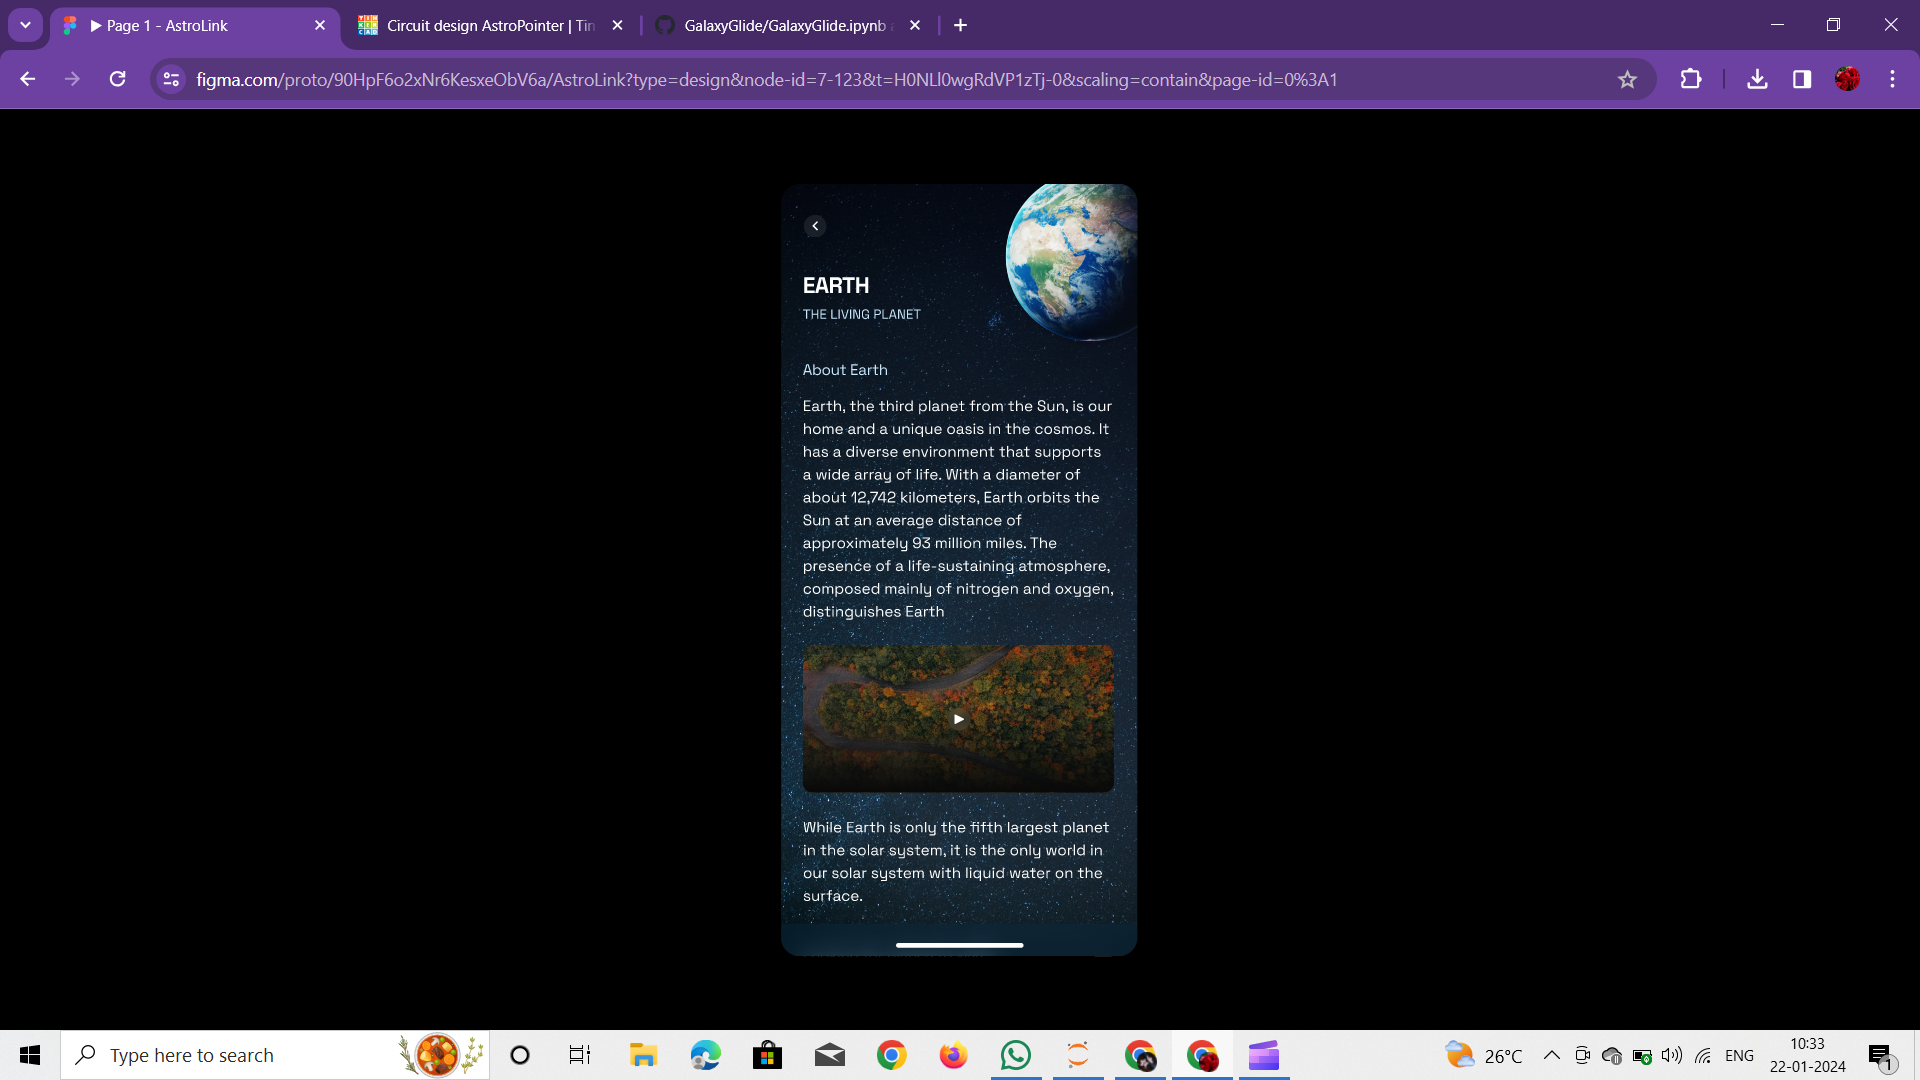Show hidden system tray icons
The width and height of the screenshot is (1920, 1080).
coord(1551,1055)
